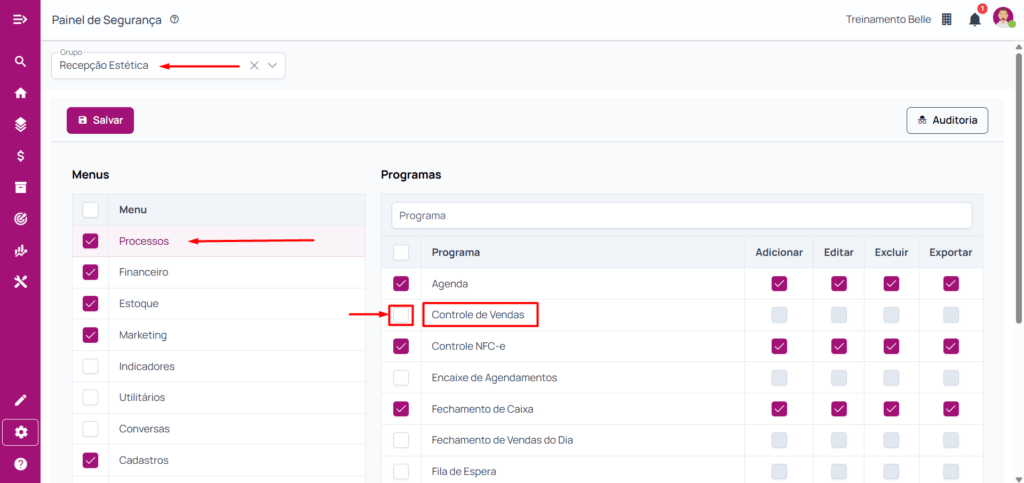Open the notifications bell icon
The height and width of the screenshot is (483, 1024).
pos(974,19)
